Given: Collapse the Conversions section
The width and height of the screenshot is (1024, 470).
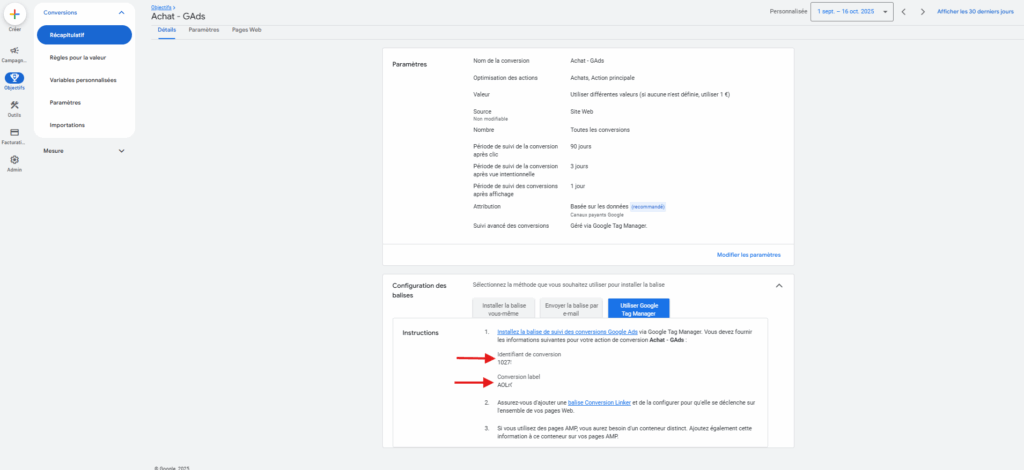Looking at the screenshot, I should pyautogui.click(x=121, y=12).
